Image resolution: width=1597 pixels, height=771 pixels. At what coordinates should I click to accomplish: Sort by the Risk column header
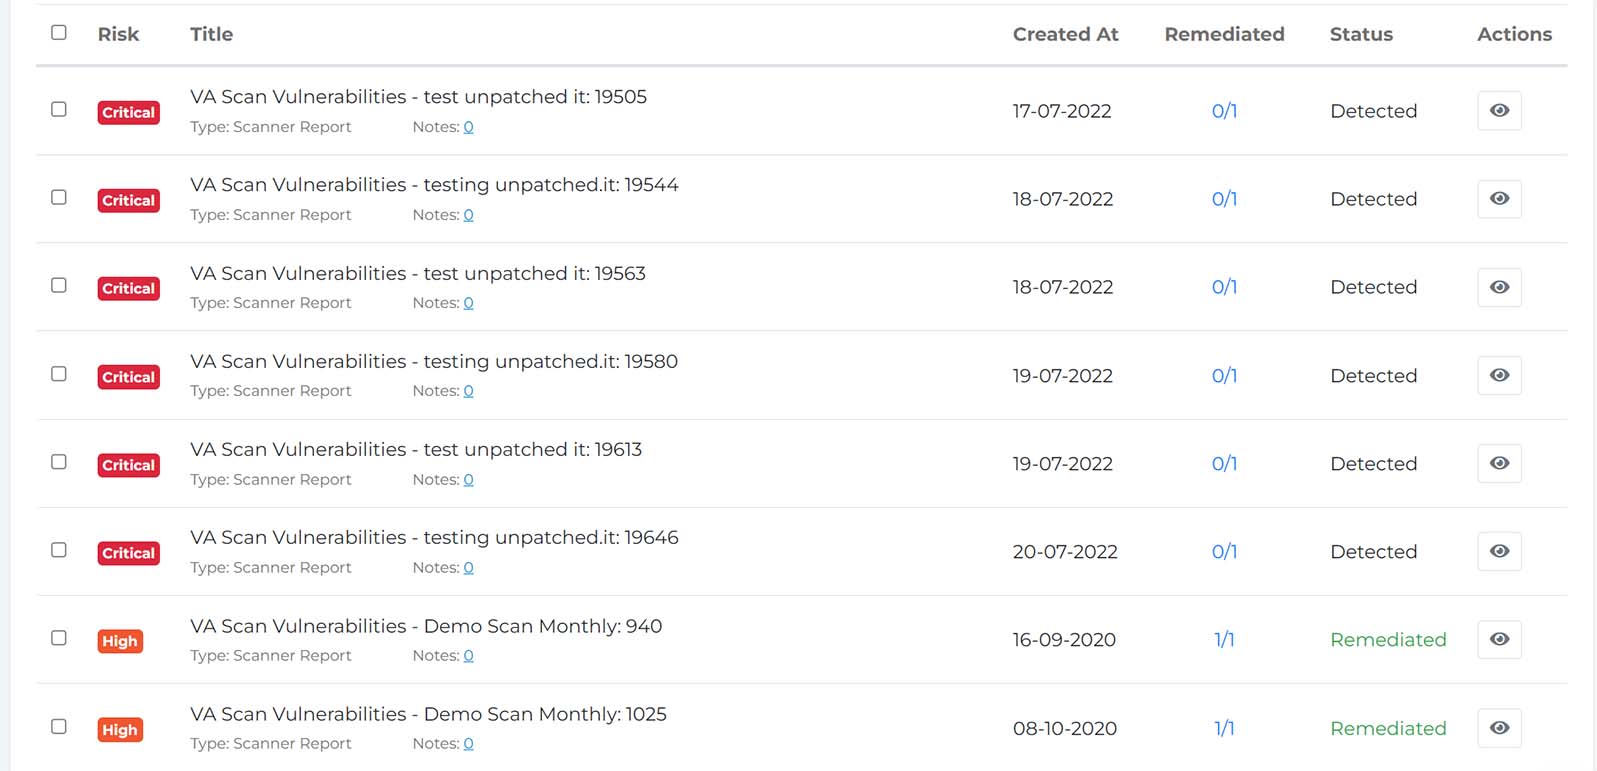click(118, 34)
